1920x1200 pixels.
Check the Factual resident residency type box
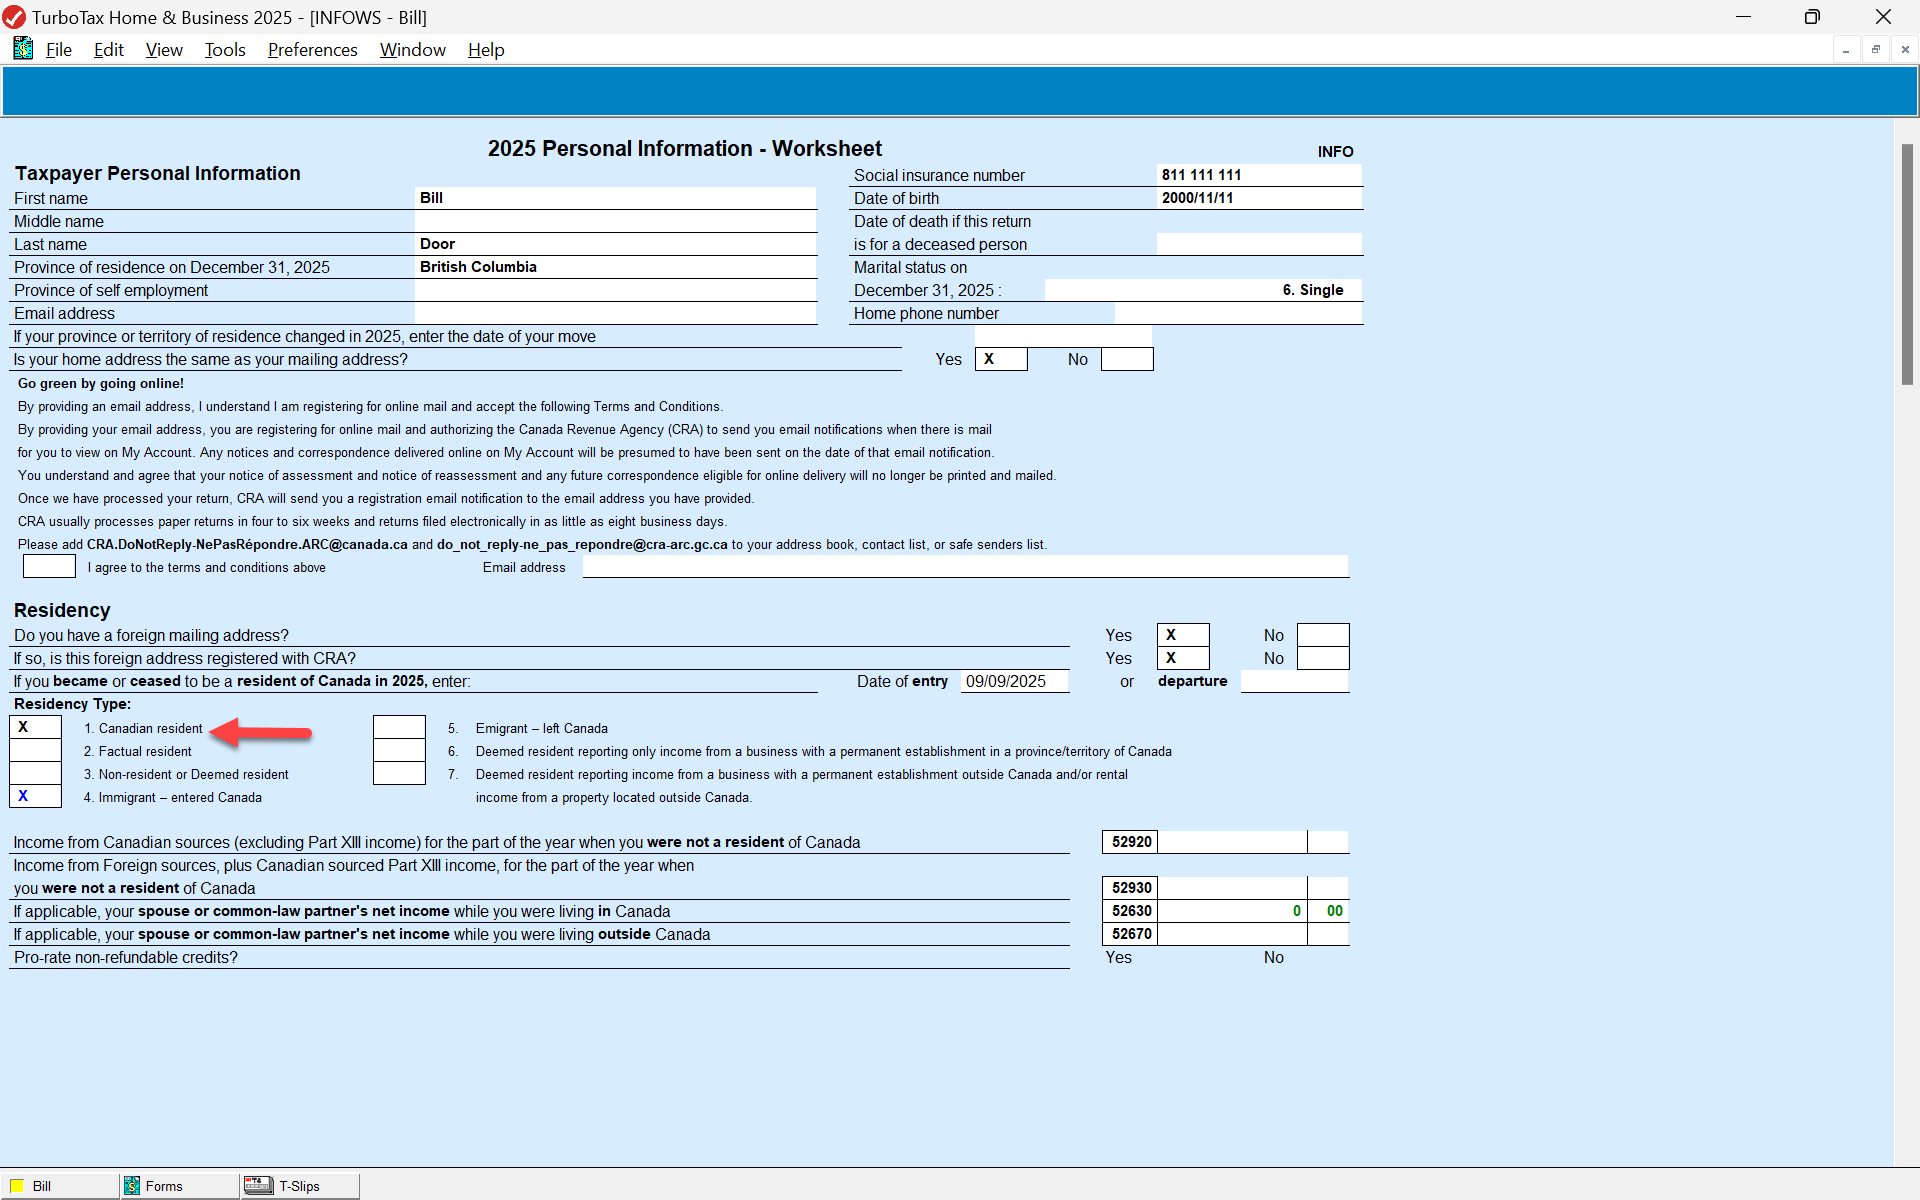coord(35,751)
